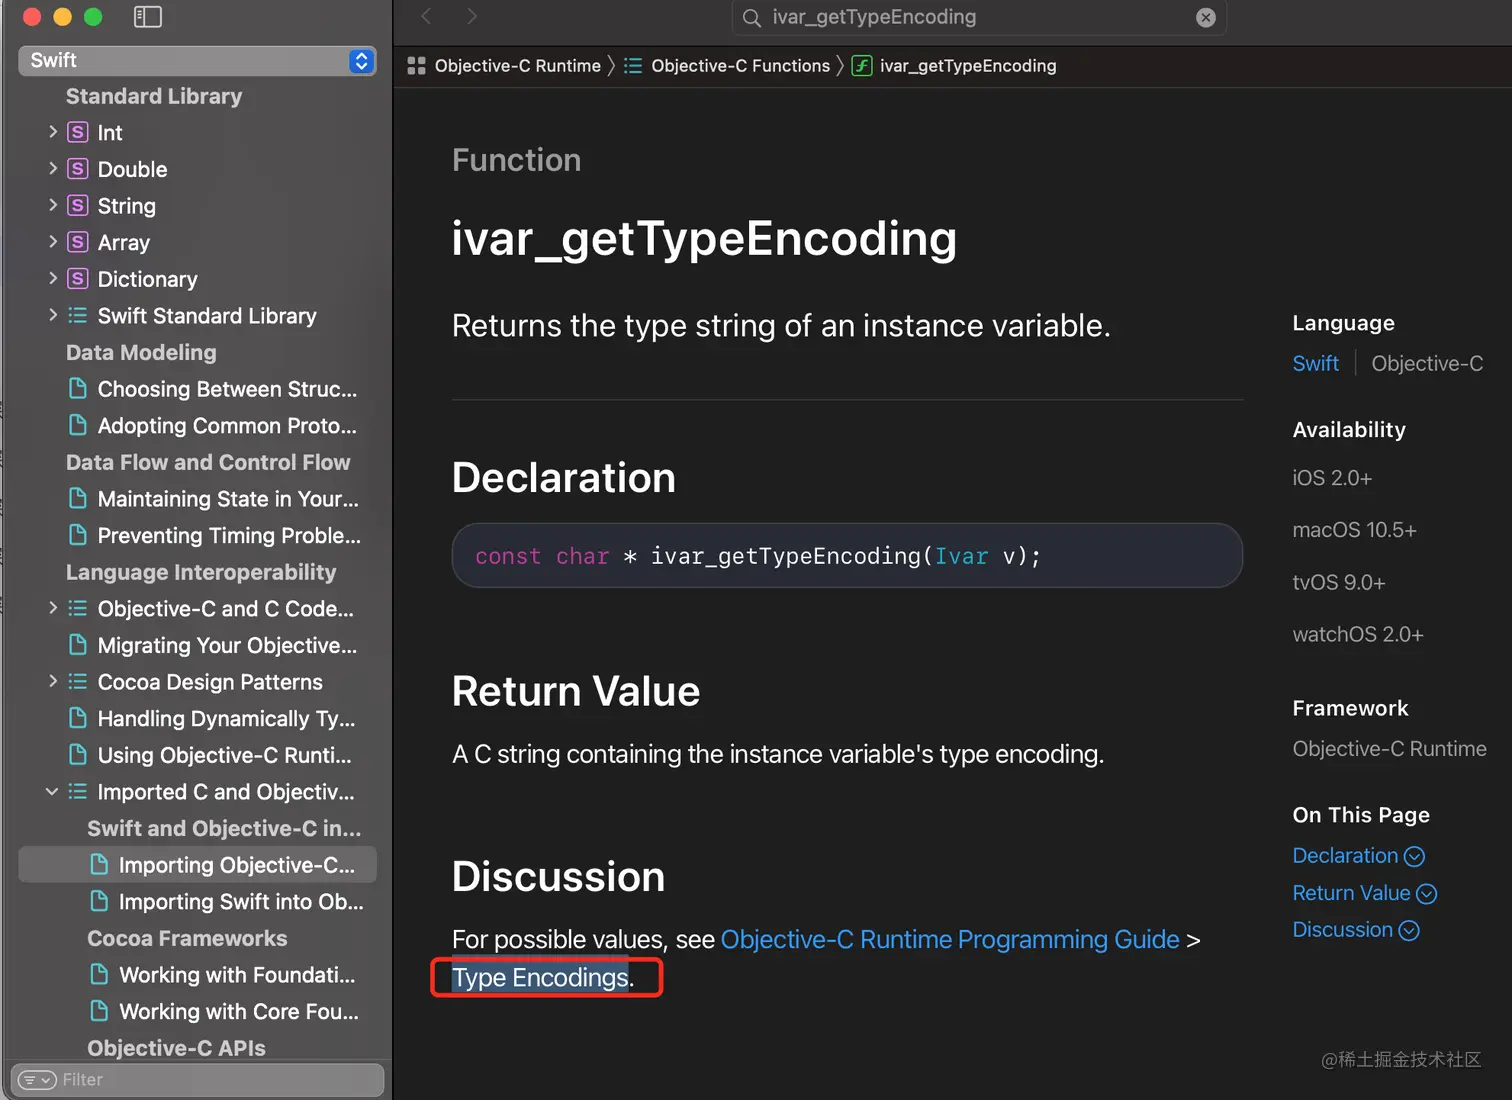Jump to Discussion section link

pos(1342,930)
